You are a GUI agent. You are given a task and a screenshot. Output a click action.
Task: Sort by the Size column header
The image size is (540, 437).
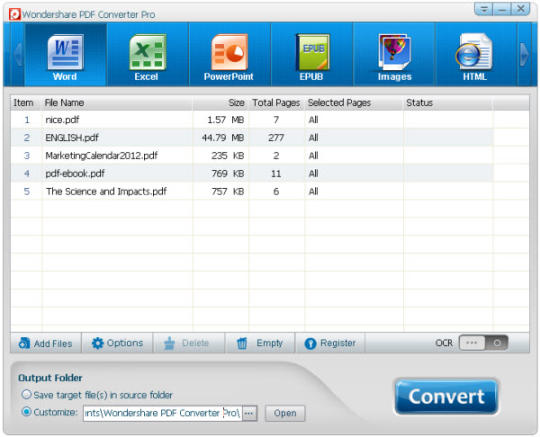221,103
